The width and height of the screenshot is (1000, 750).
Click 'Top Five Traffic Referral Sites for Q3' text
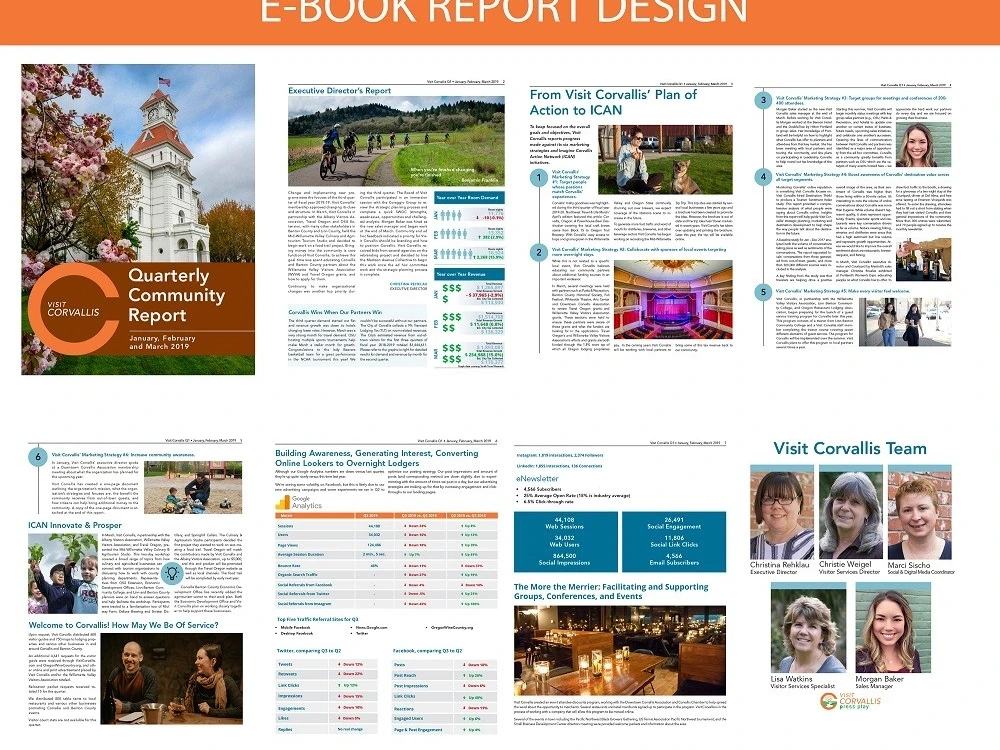click(x=318, y=619)
